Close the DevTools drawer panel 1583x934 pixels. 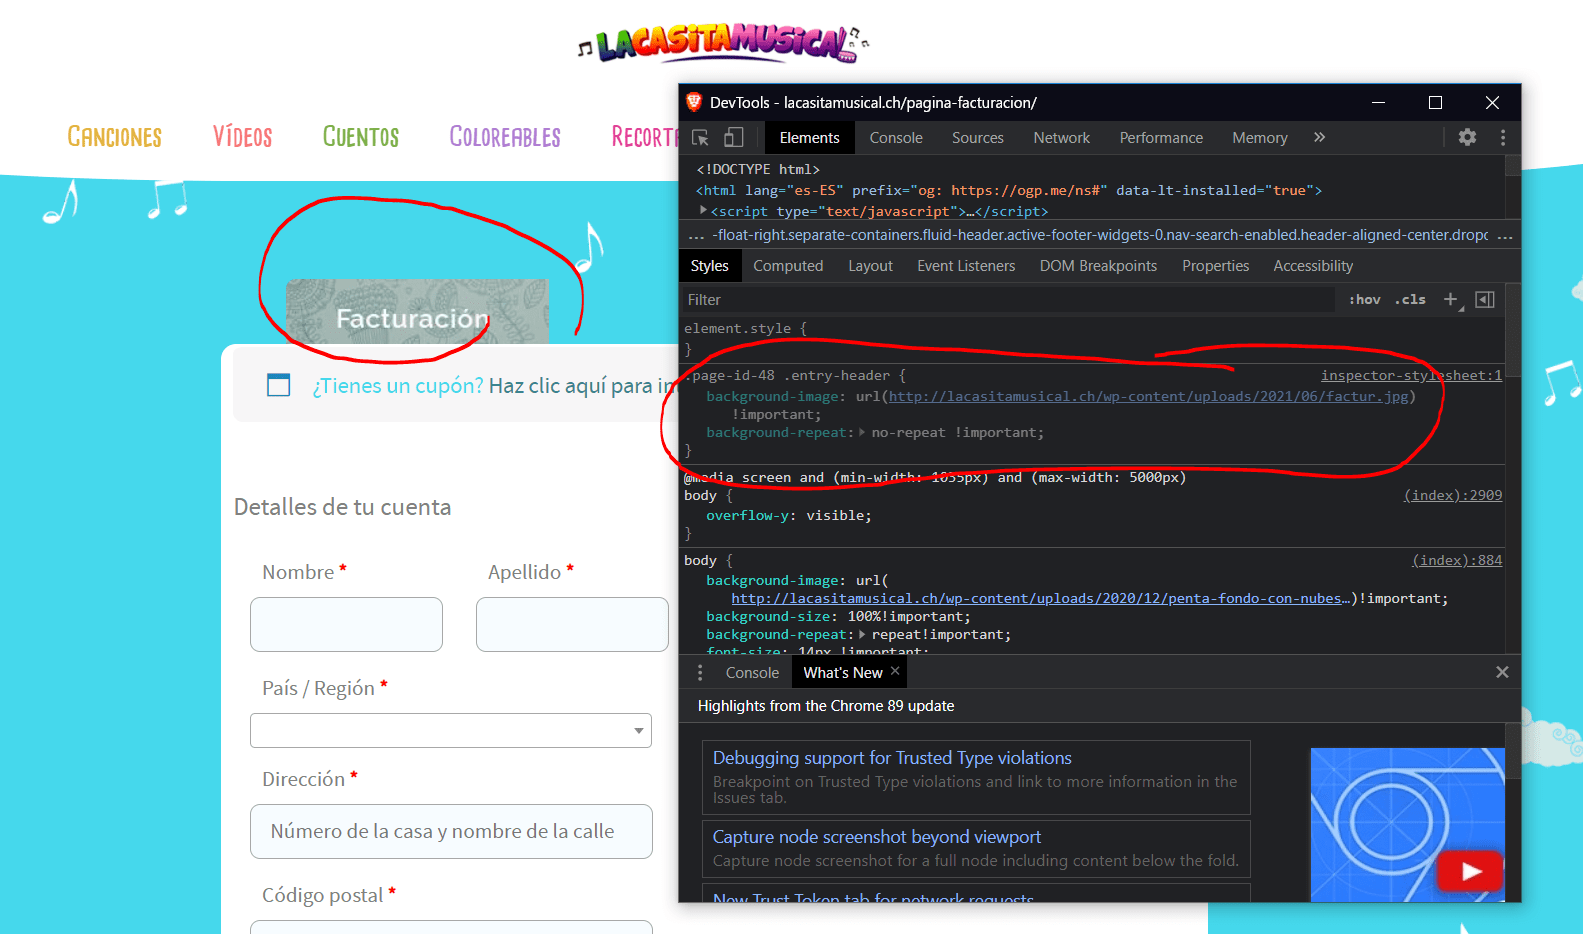click(x=1502, y=673)
